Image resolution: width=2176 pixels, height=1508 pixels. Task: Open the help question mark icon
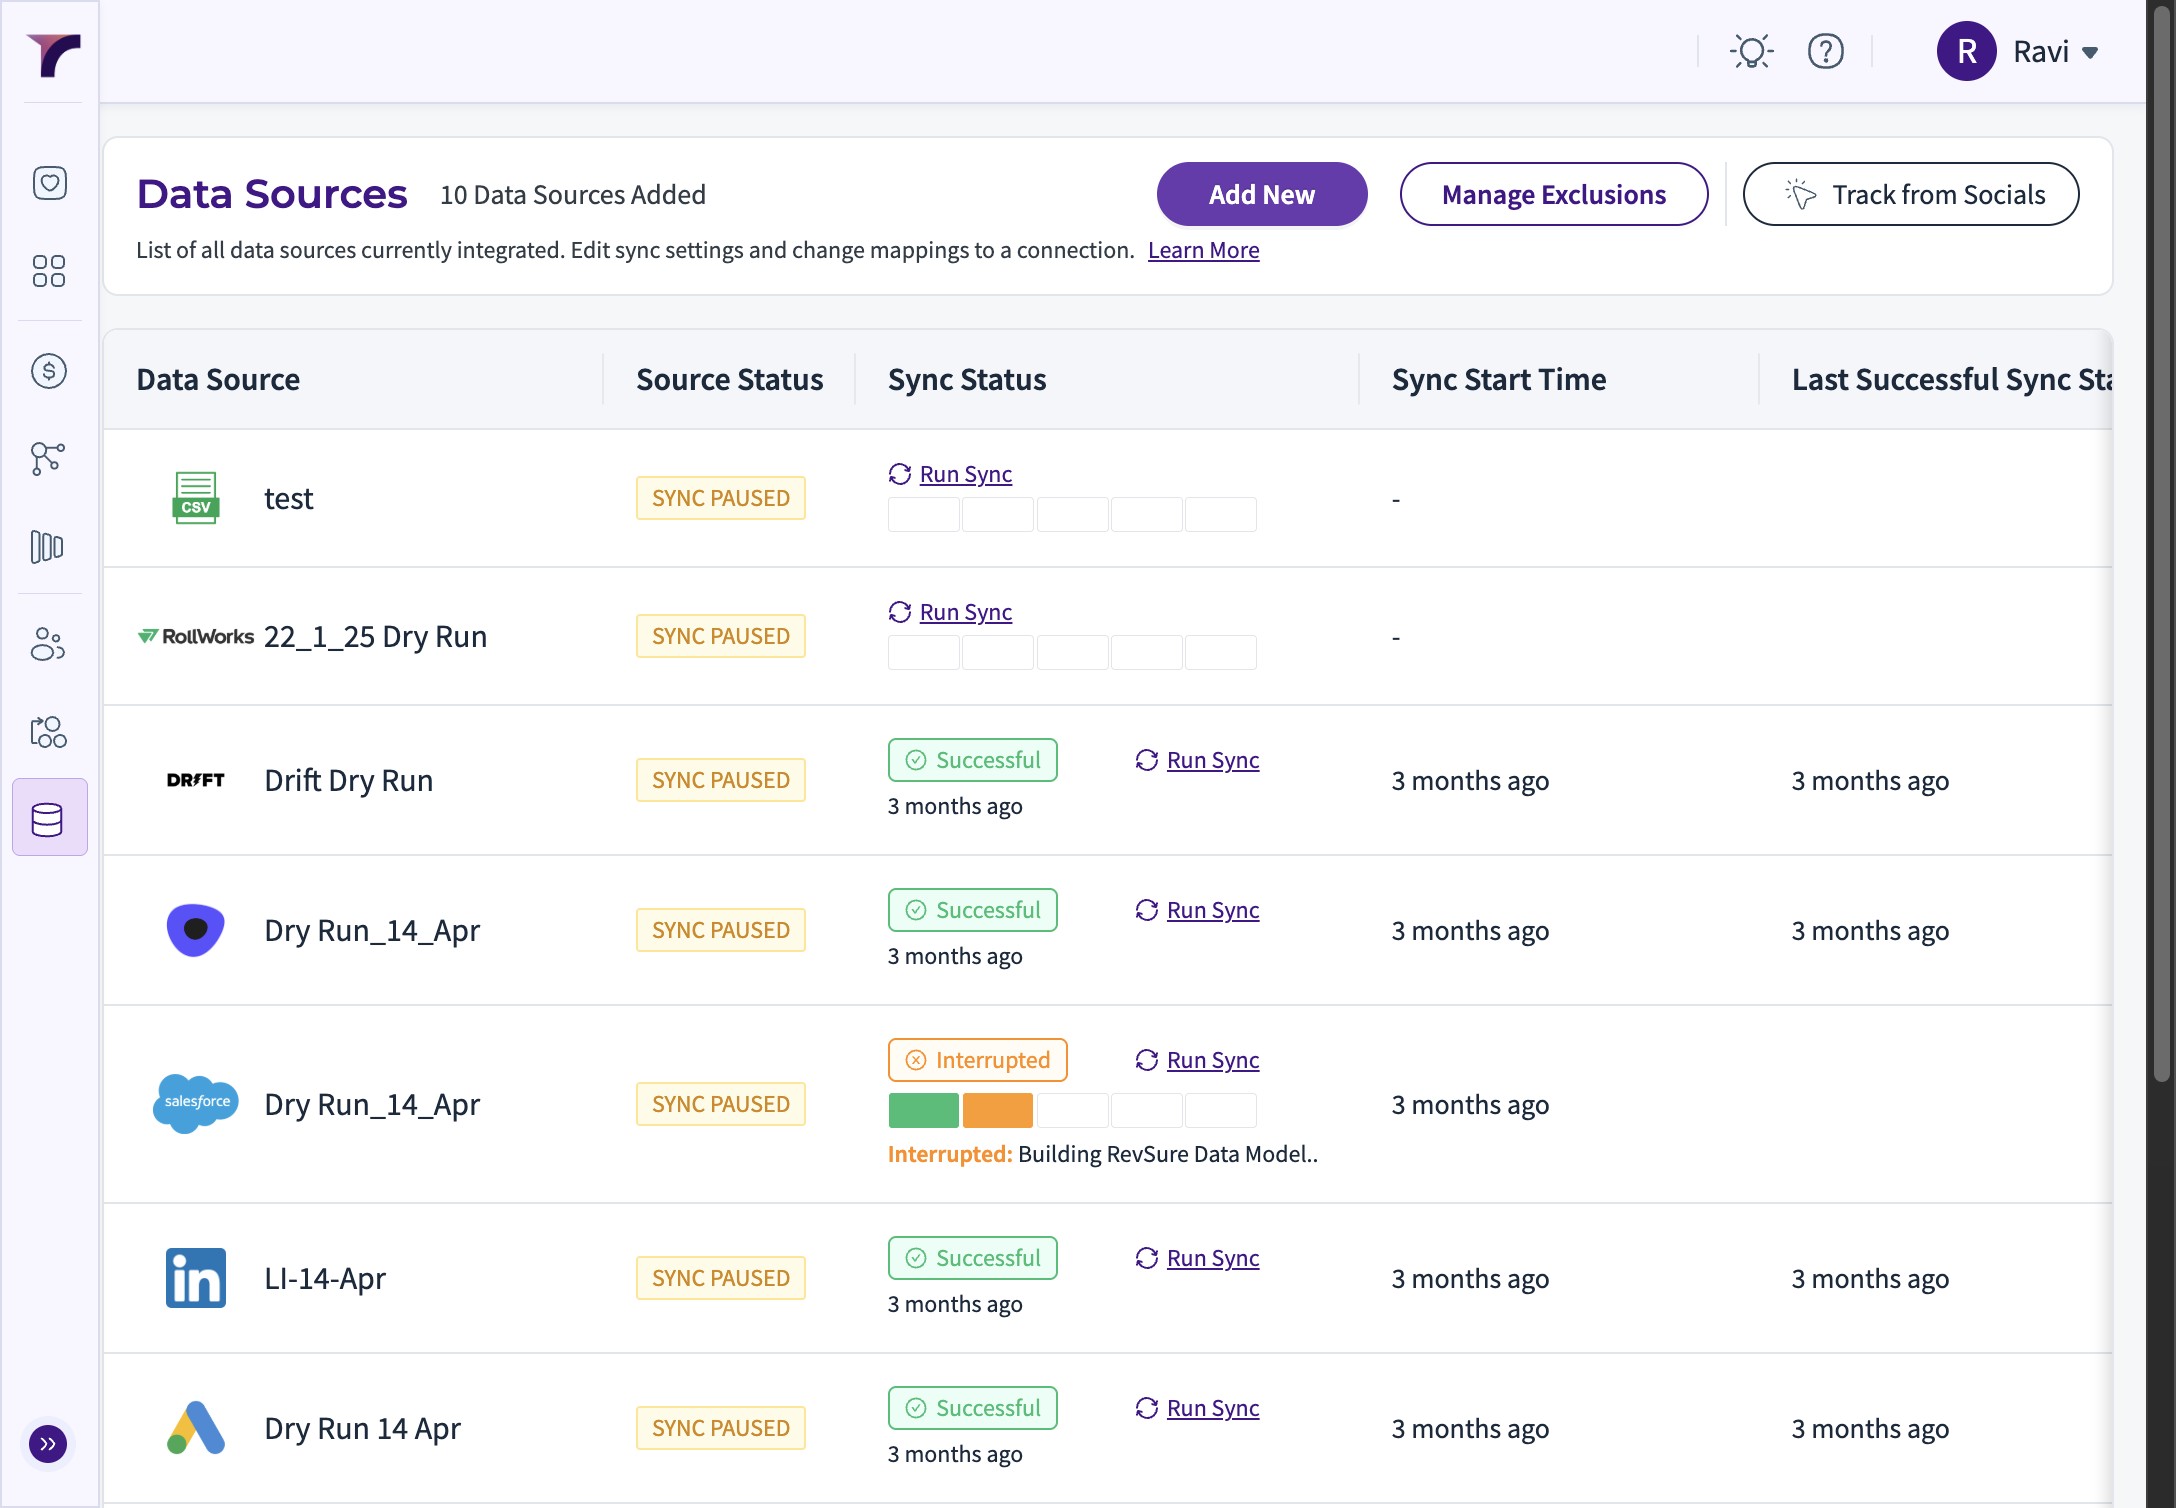click(1825, 51)
